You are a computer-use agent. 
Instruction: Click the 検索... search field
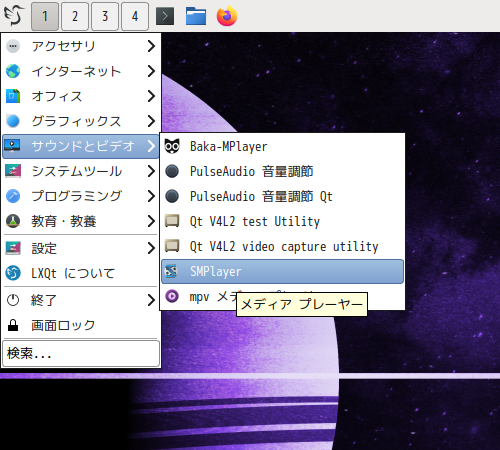coord(81,353)
